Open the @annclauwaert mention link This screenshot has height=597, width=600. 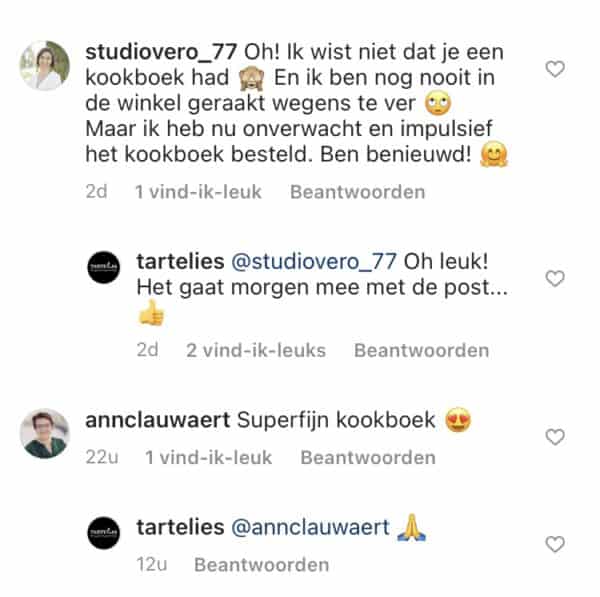coord(310,527)
